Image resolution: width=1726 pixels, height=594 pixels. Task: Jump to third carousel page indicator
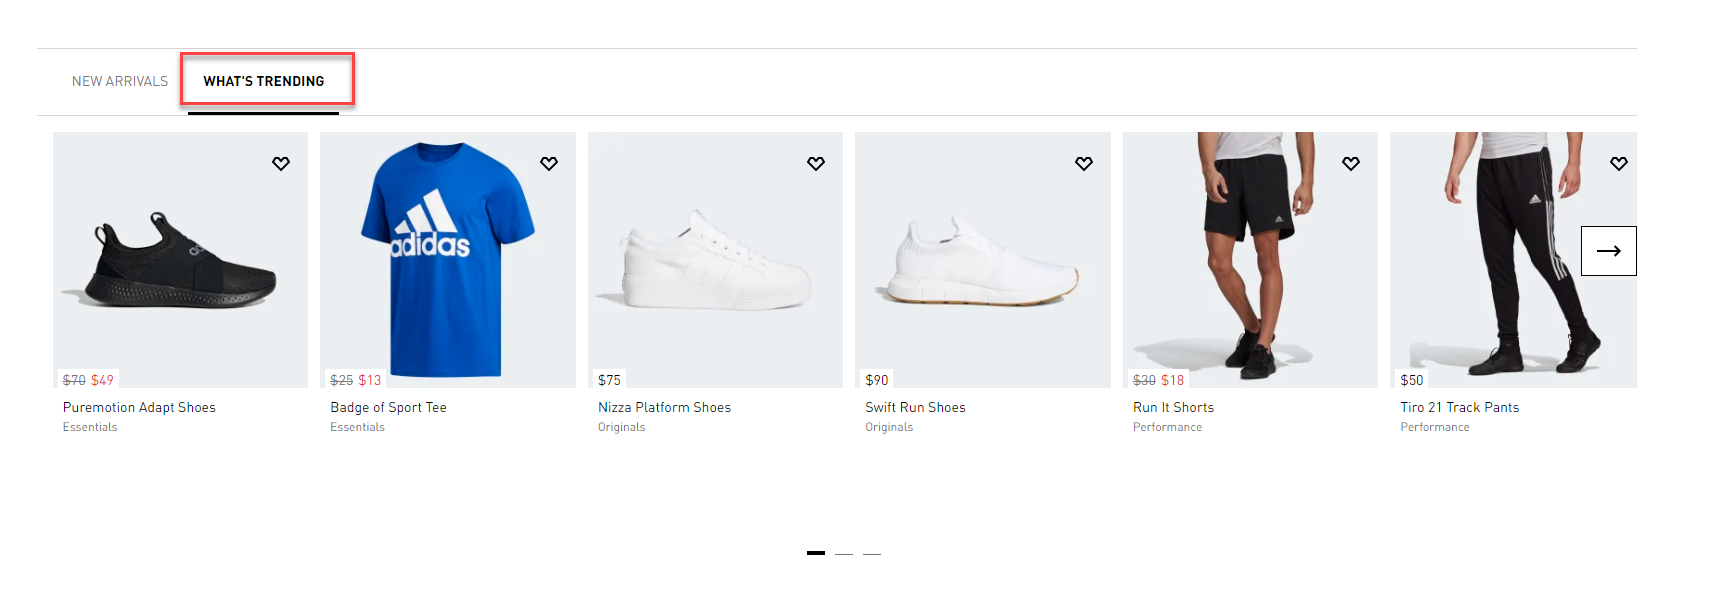tap(872, 553)
